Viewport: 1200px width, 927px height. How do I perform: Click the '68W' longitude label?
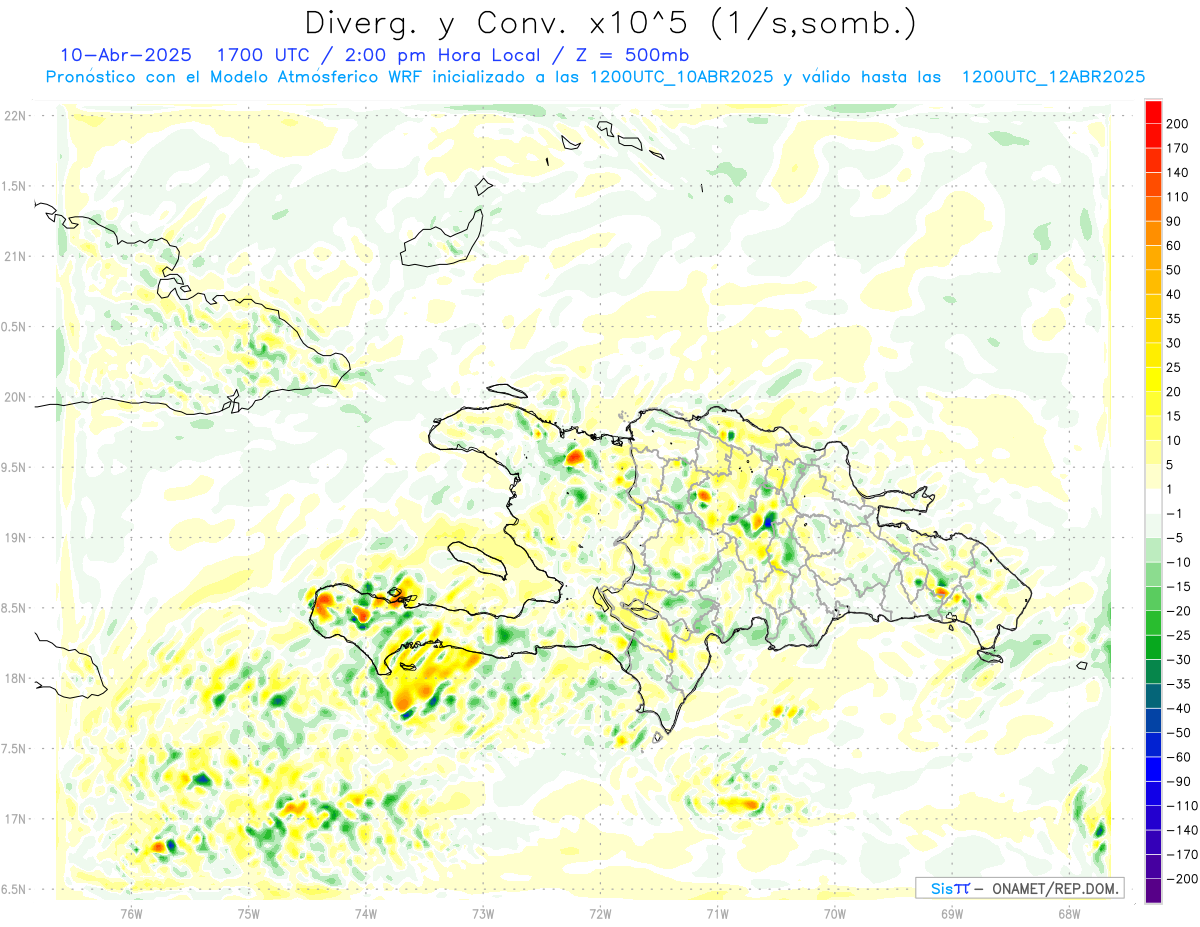(x=1069, y=912)
